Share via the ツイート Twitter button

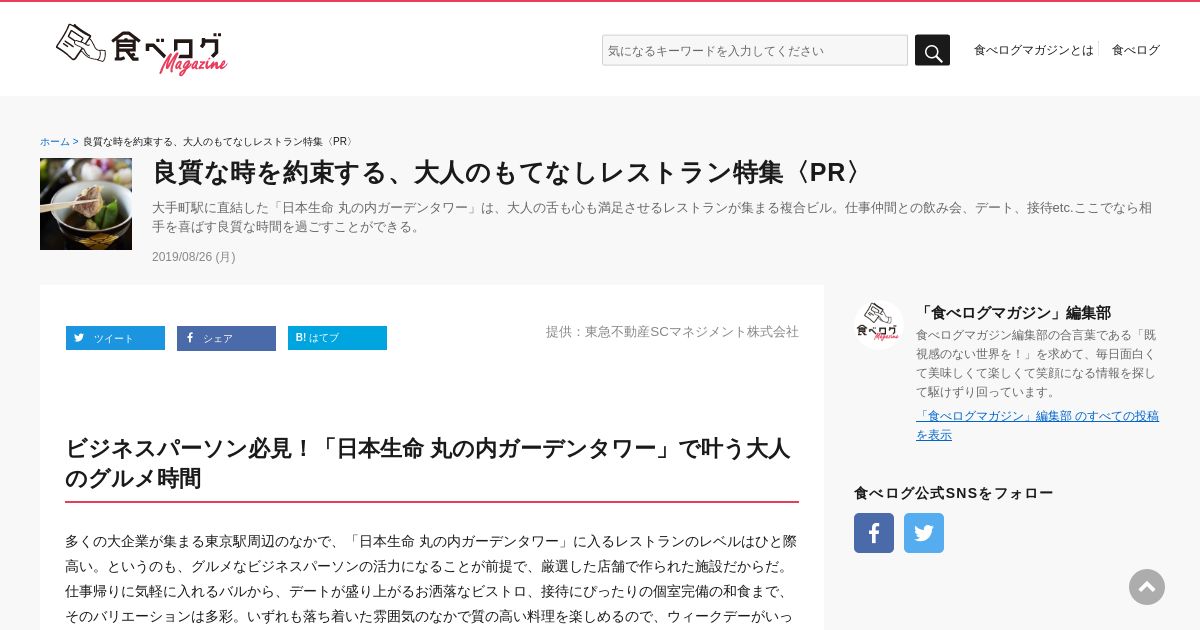(x=115, y=338)
